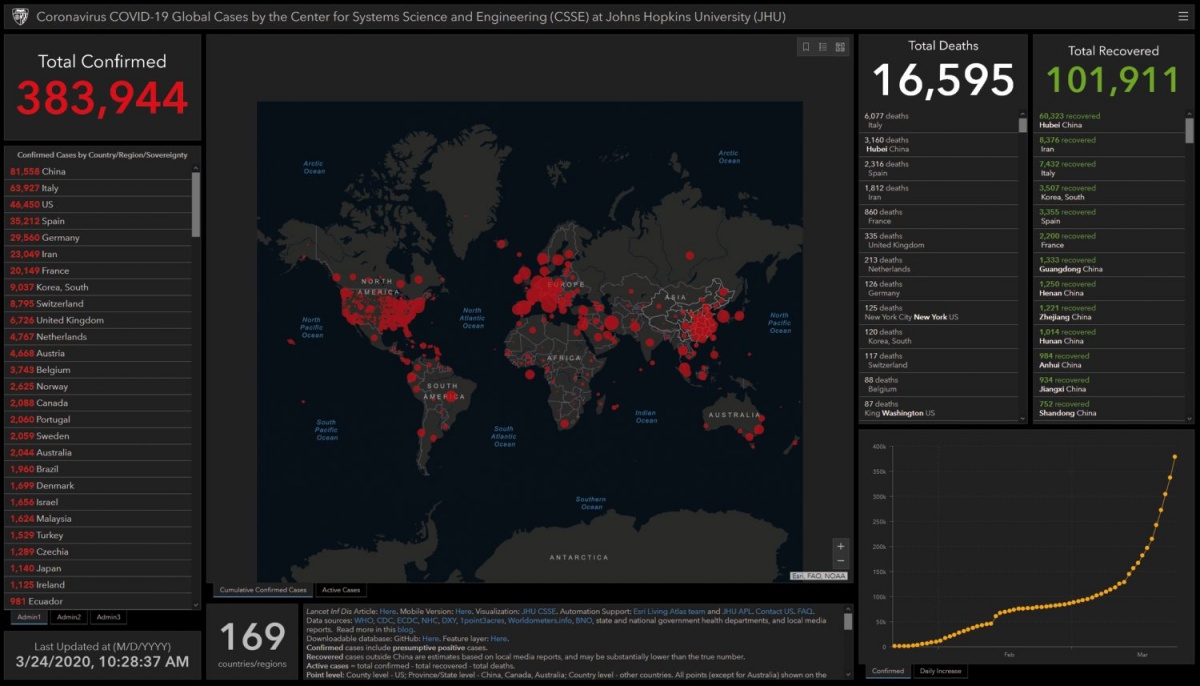This screenshot has width=1200, height=686.
Task: Switch to the Active Cases map tab
Action: [340, 590]
